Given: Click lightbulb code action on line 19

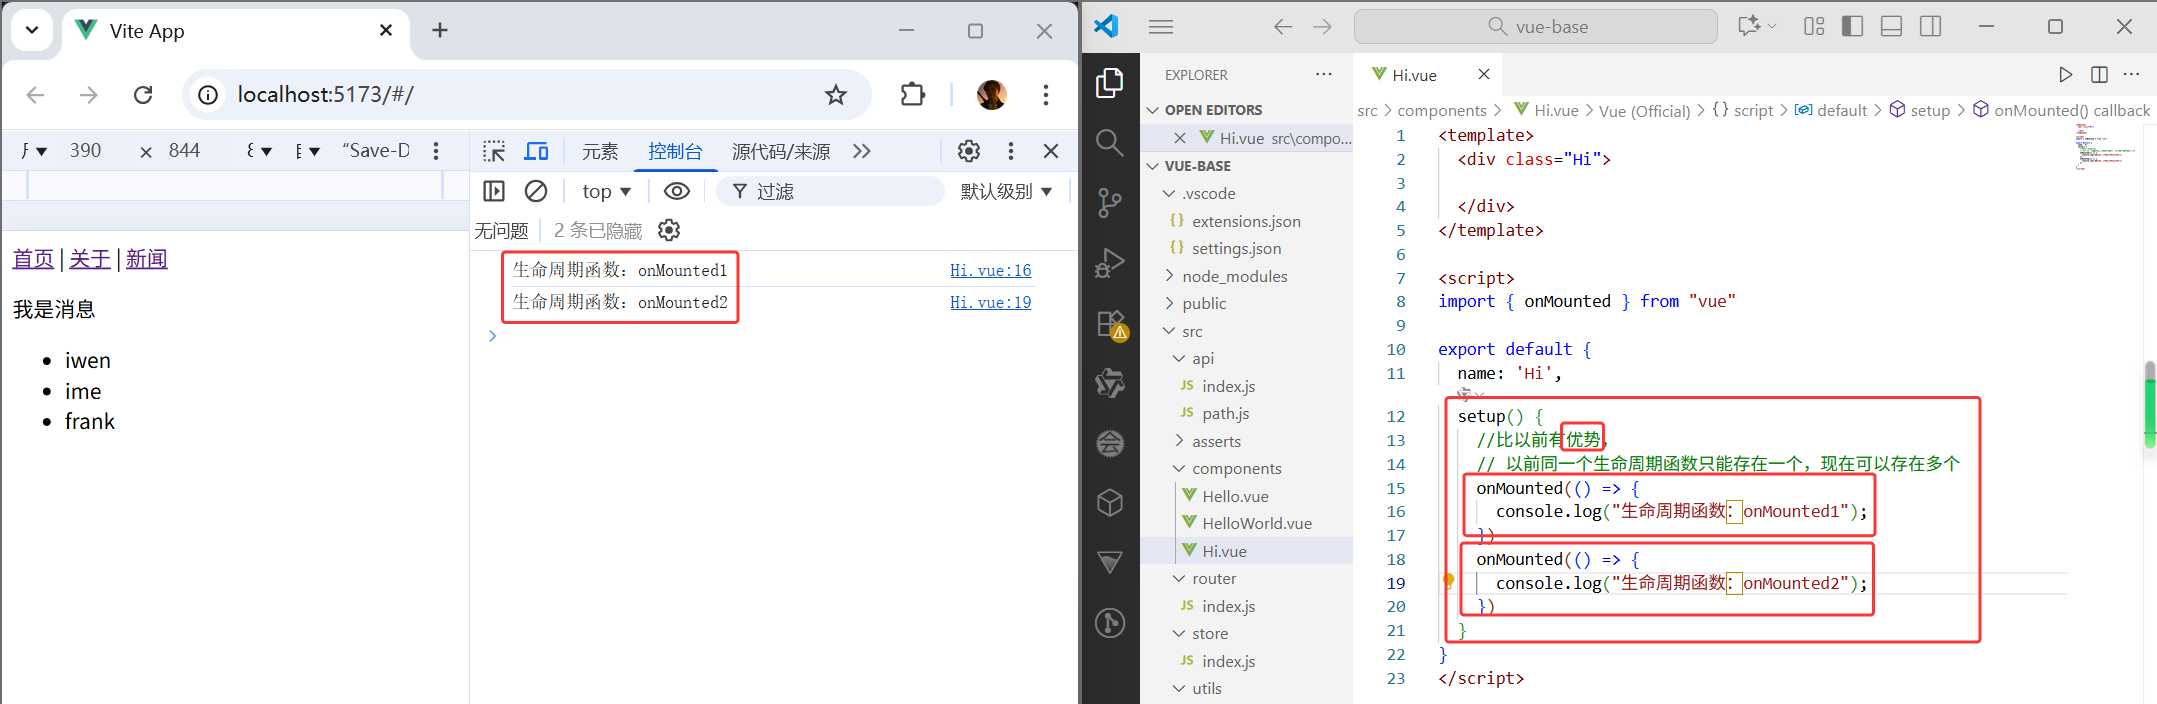Looking at the screenshot, I should tap(1447, 581).
